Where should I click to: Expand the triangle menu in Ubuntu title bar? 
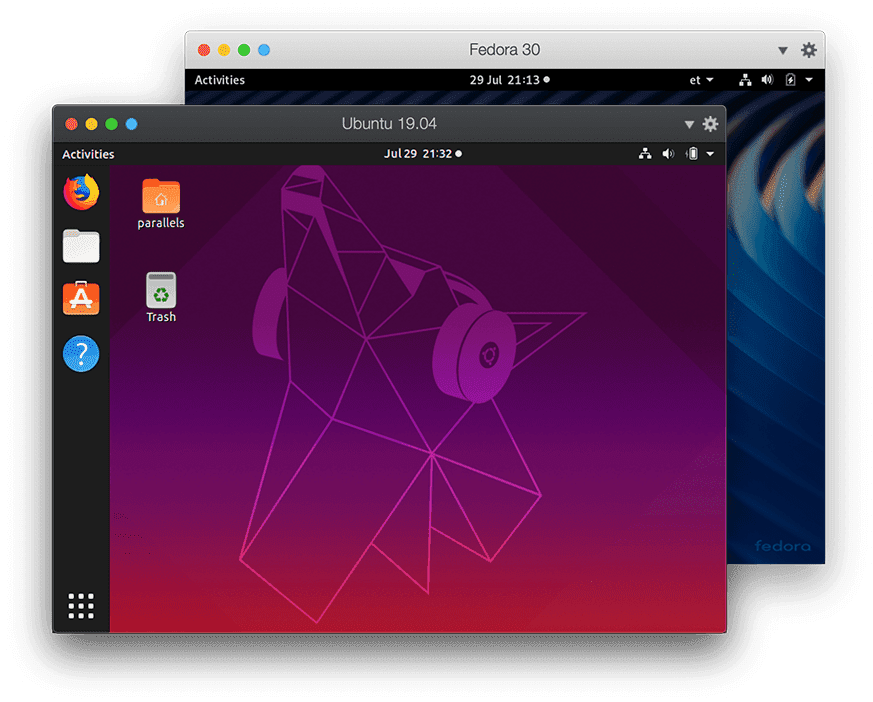[x=689, y=124]
